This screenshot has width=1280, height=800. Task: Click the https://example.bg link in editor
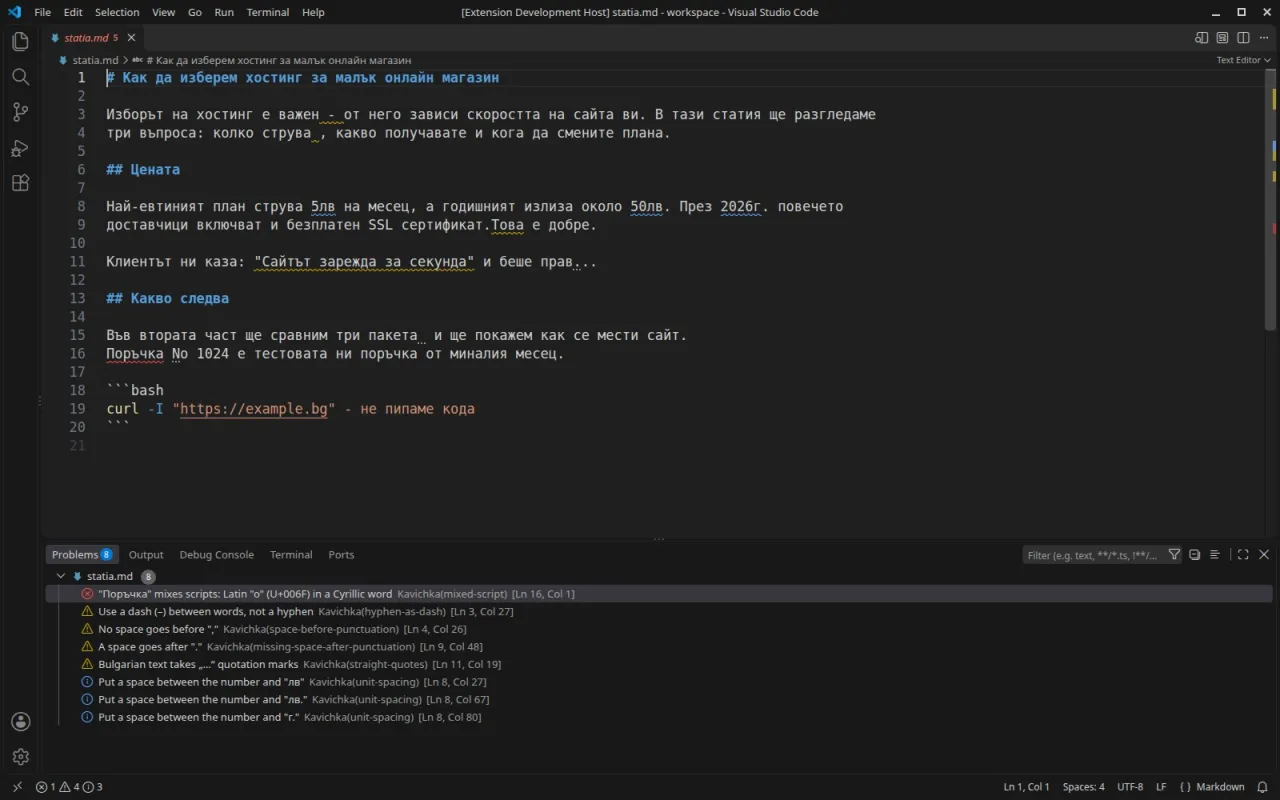(x=254, y=408)
